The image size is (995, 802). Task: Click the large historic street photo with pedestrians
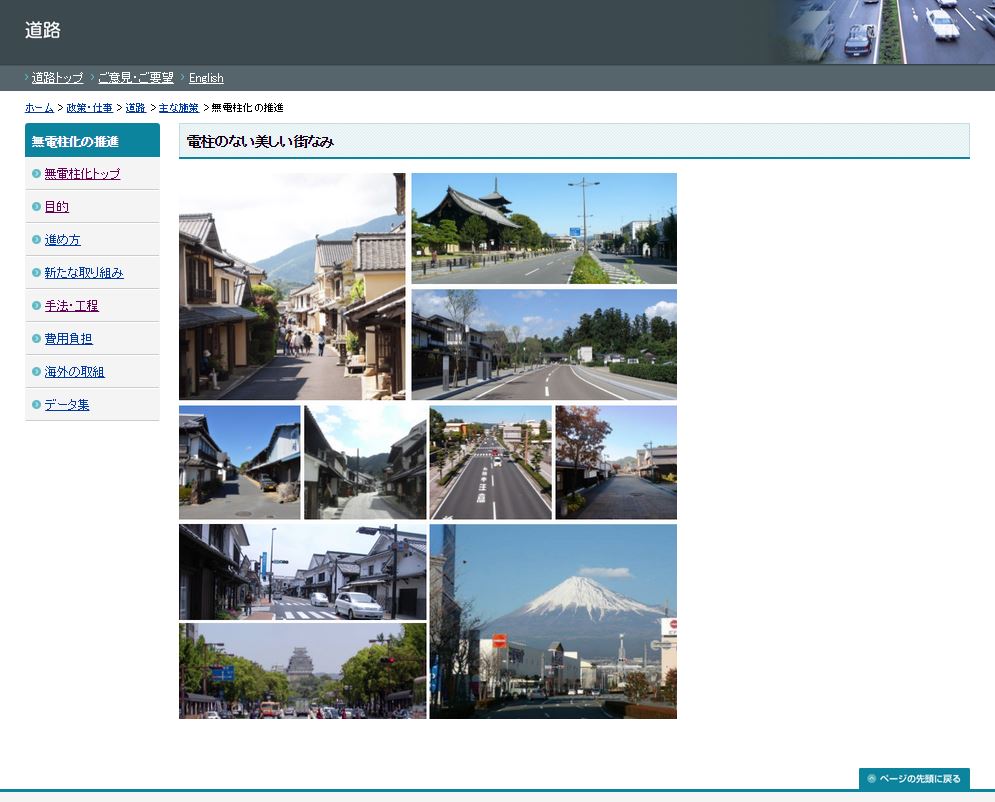coord(292,287)
